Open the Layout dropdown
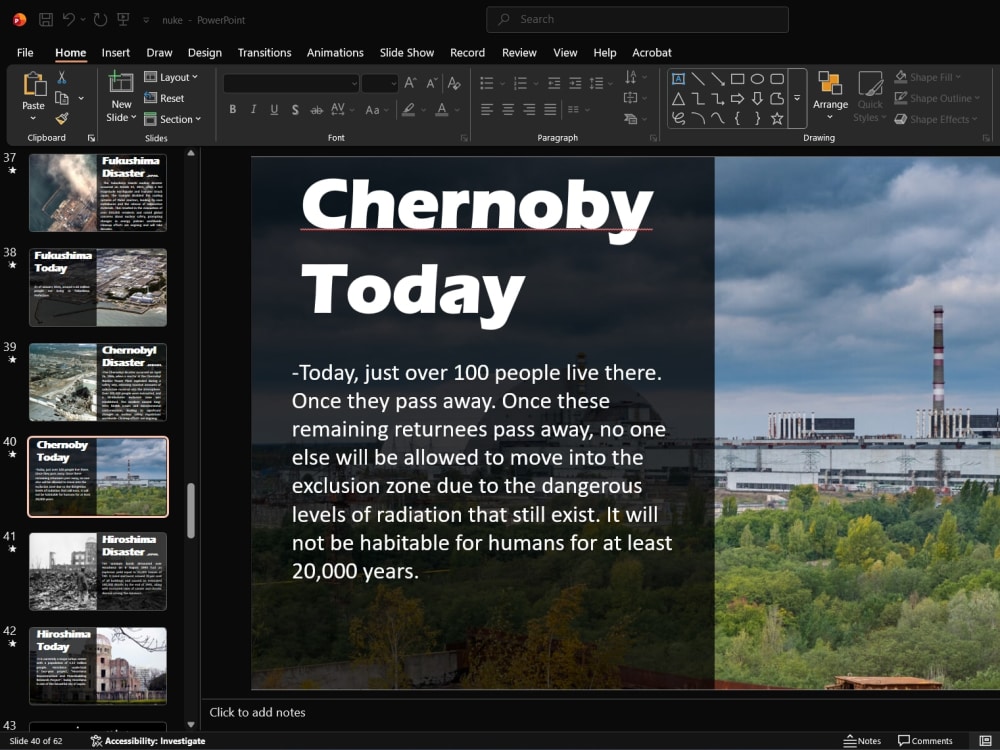This screenshot has width=1000, height=750. [171, 77]
